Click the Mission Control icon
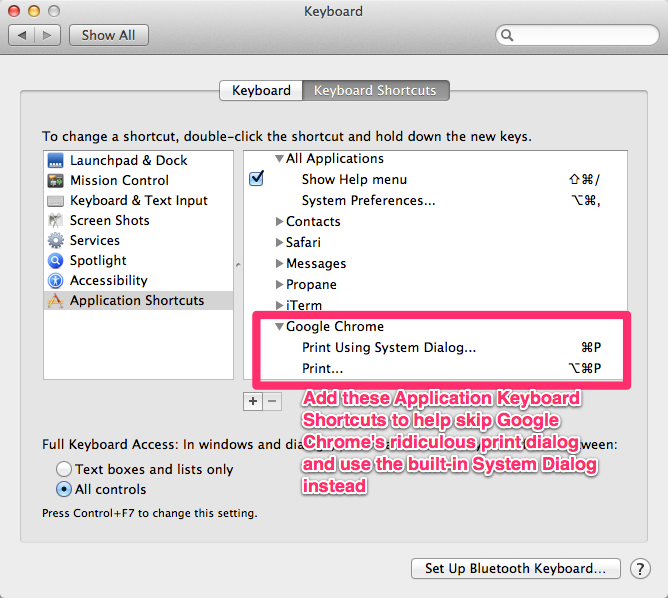 55,181
